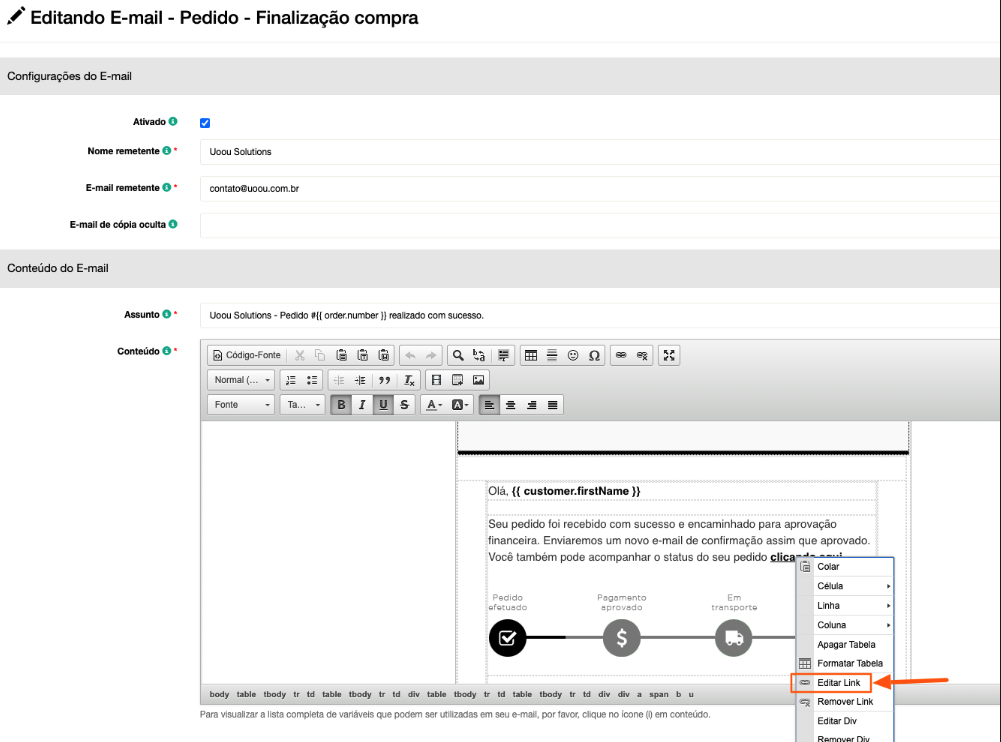Click Paste as plain text icon
The width and height of the screenshot is (1001, 742).
click(x=363, y=355)
